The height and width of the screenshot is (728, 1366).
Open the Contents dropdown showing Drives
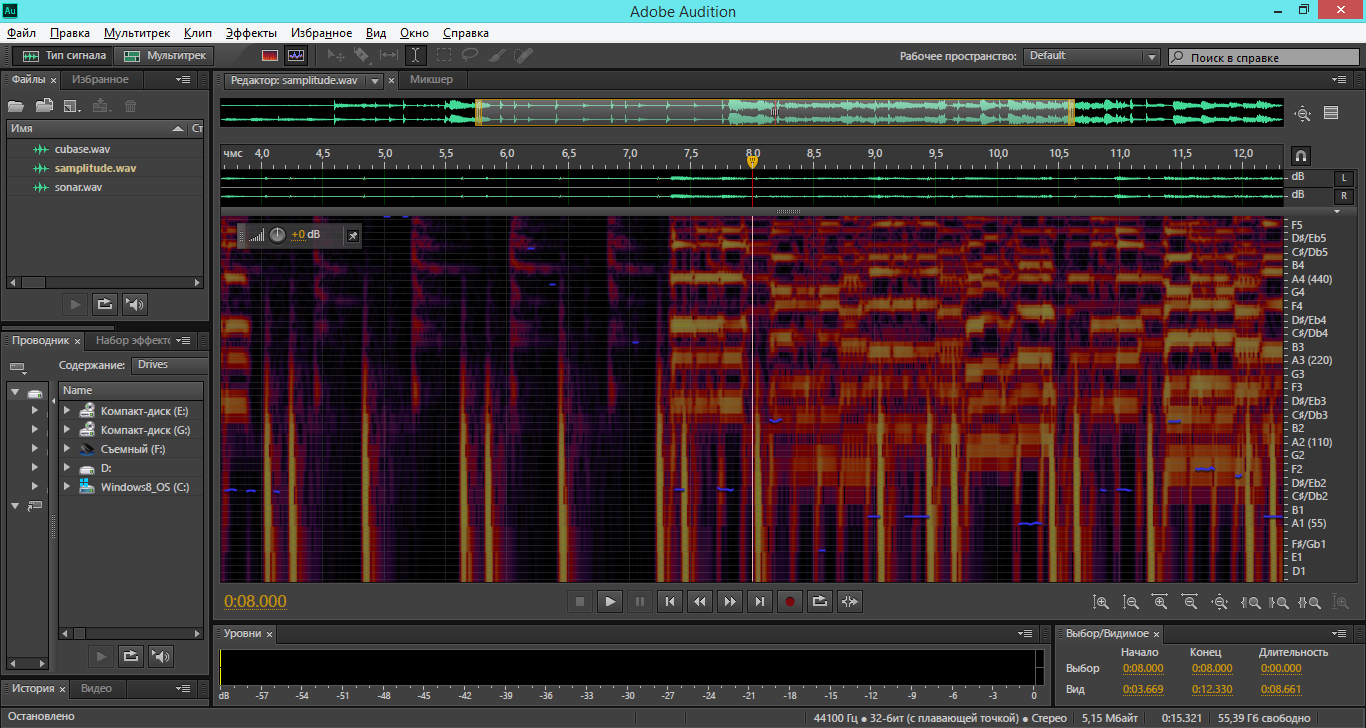click(170, 366)
